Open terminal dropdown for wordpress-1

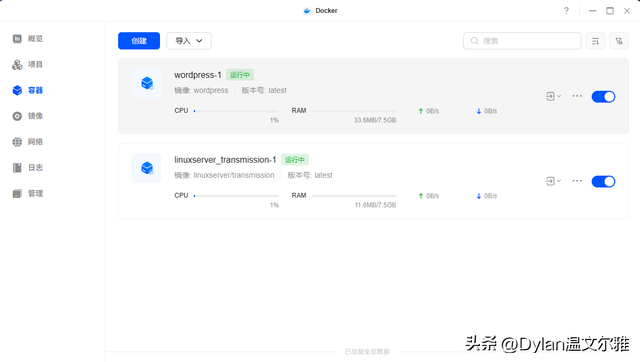point(553,96)
